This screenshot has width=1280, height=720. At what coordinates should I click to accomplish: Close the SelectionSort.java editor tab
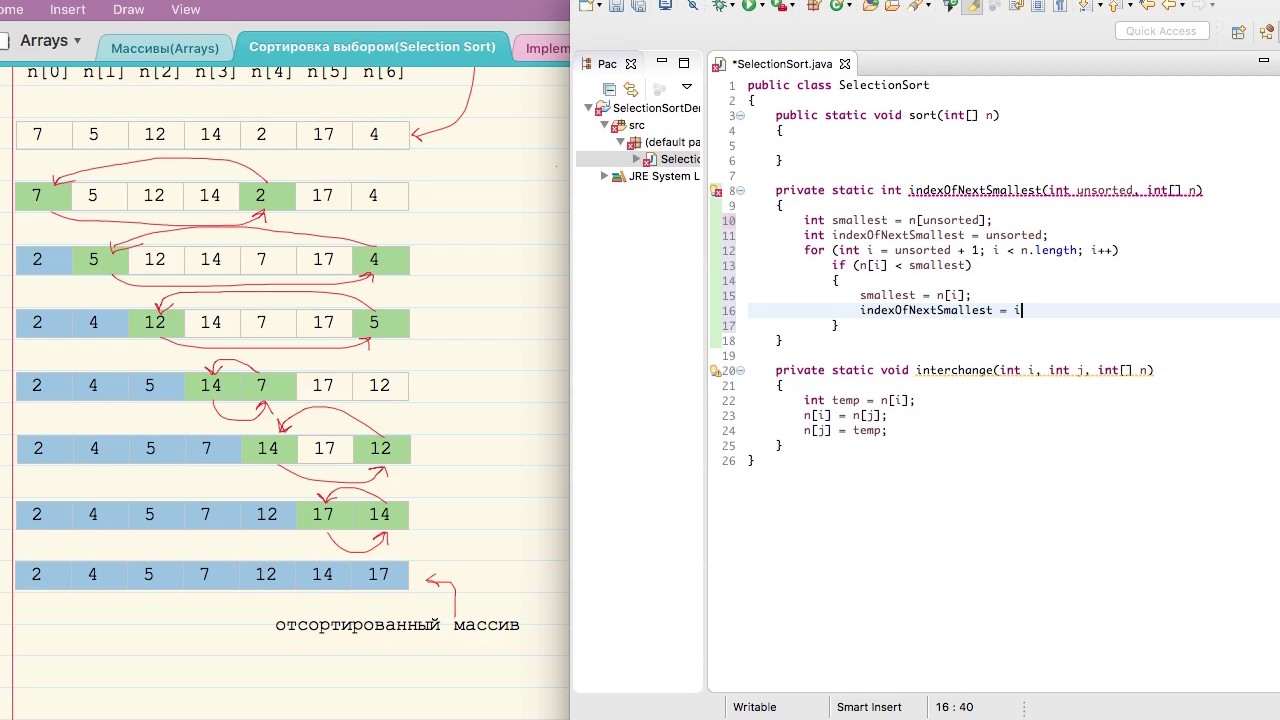pyautogui.click(x=845, y=64)
